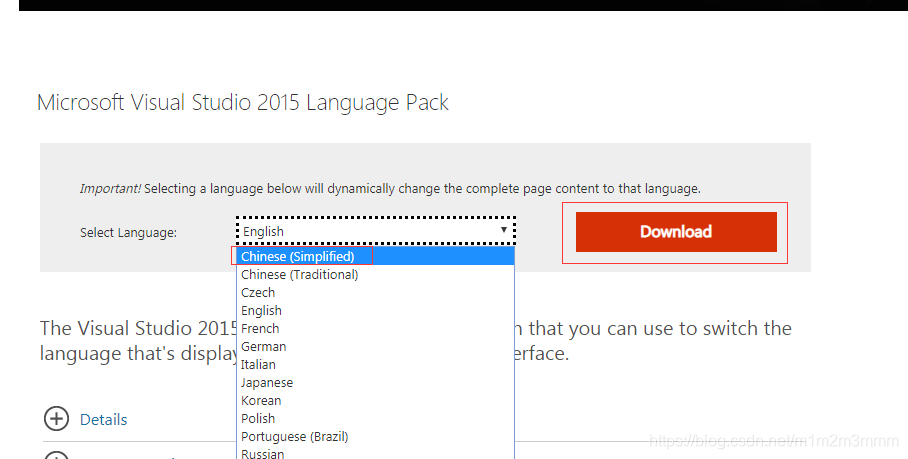The width and height of the screenshot is (908, 459).
Task: Choose Korean from the dropdown
Action: coord(375,401)
